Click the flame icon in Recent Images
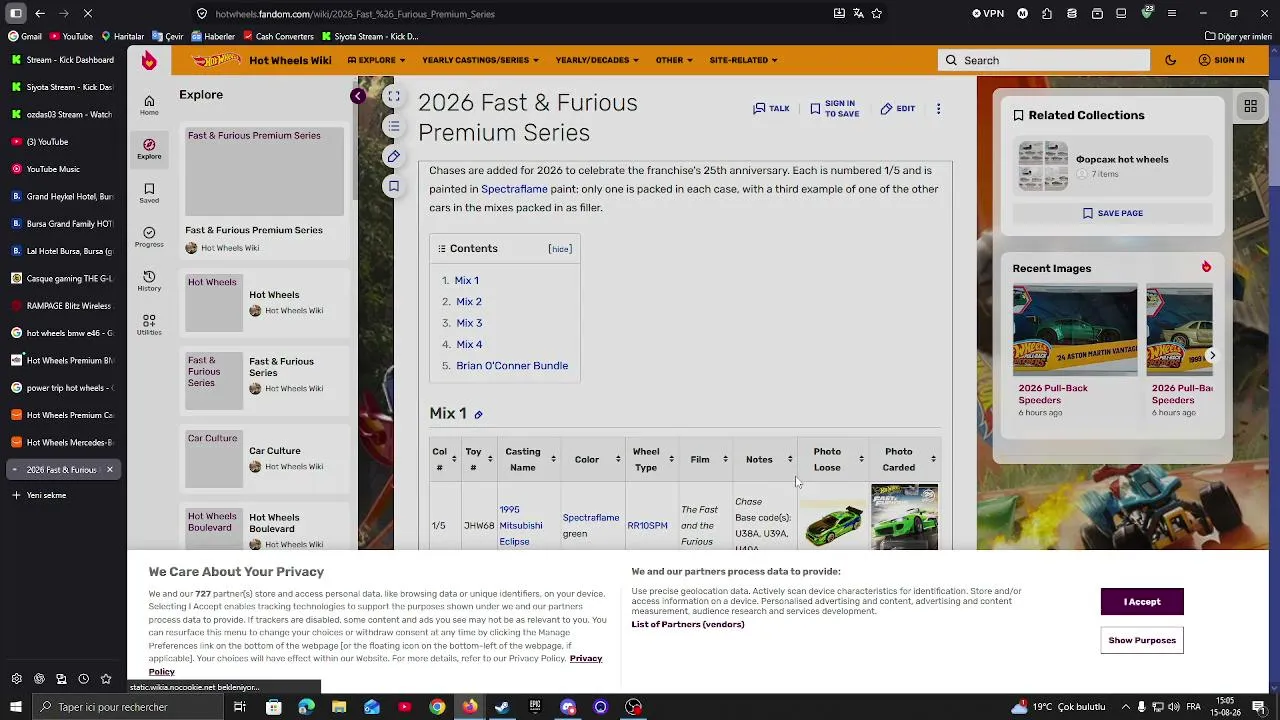Screen dimensions: 1280x720 (1206, 267)
